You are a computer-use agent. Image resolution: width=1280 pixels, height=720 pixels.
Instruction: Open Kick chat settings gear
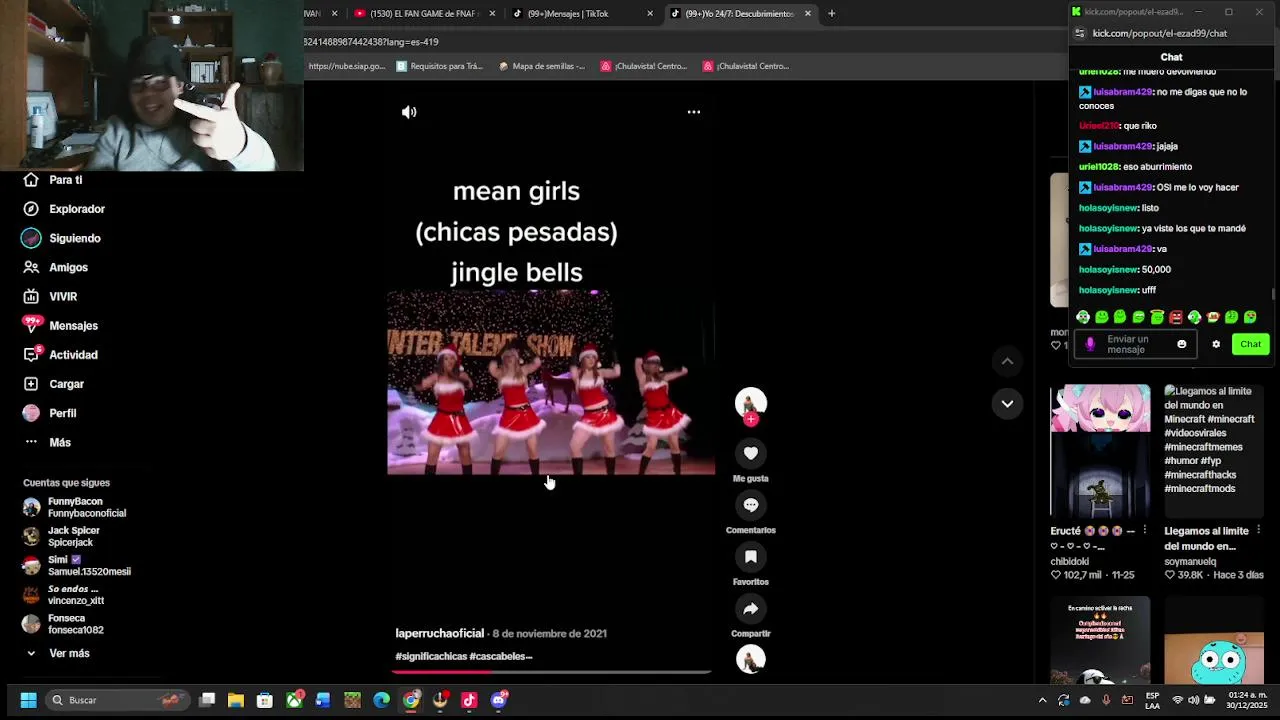coord(1216,344)
